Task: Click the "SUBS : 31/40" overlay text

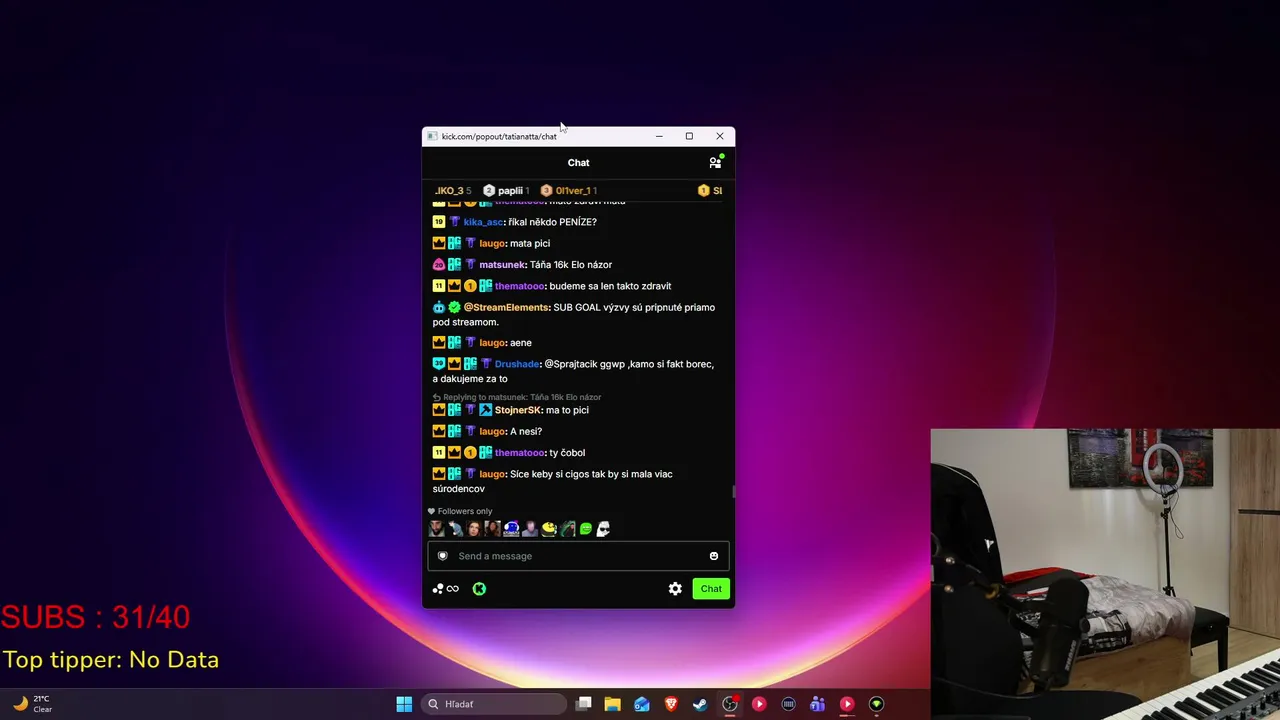Action: pos(96,617)
